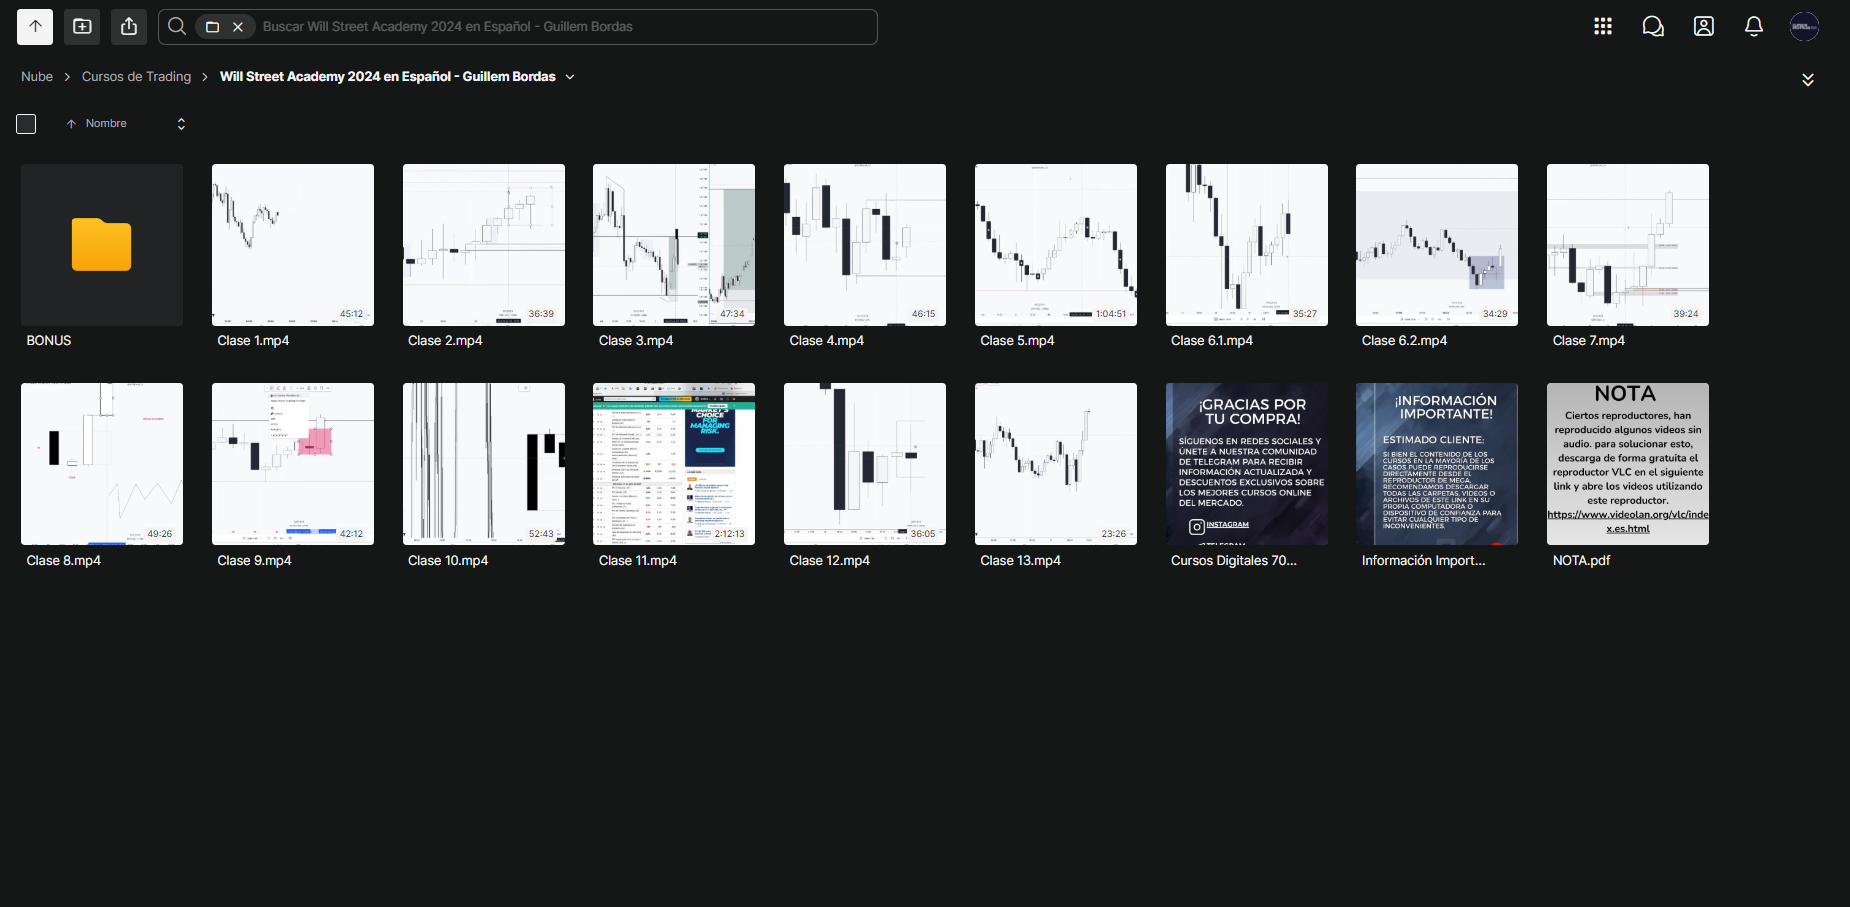Click the Clase 1.mp4 file name
Screen dimensions: 1850x907
click(253, 341)
